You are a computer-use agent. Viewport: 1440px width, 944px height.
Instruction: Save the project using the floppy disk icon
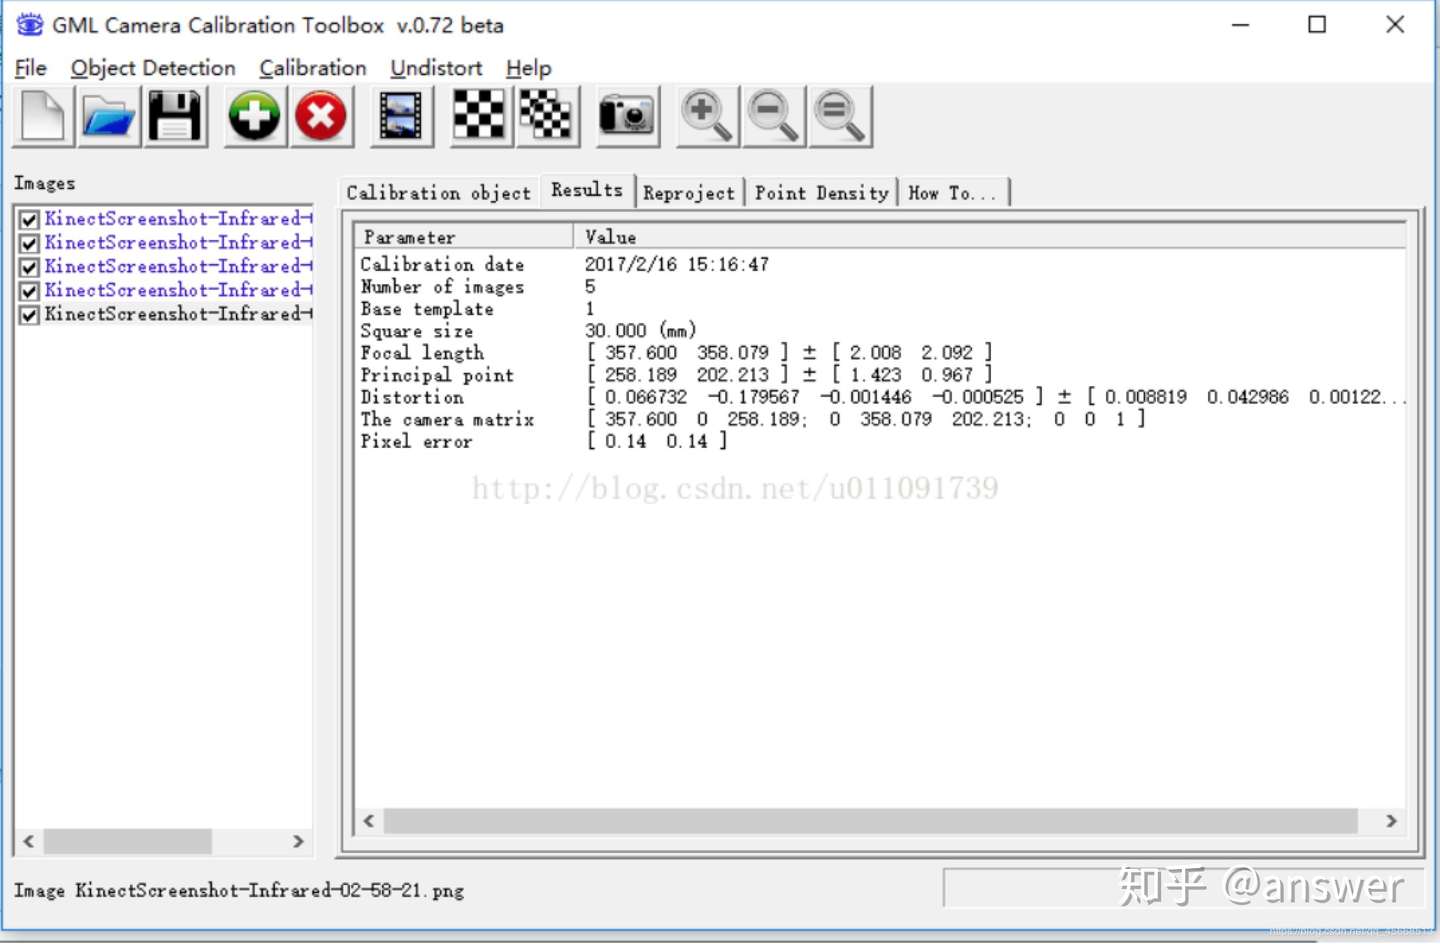point(175,116)
